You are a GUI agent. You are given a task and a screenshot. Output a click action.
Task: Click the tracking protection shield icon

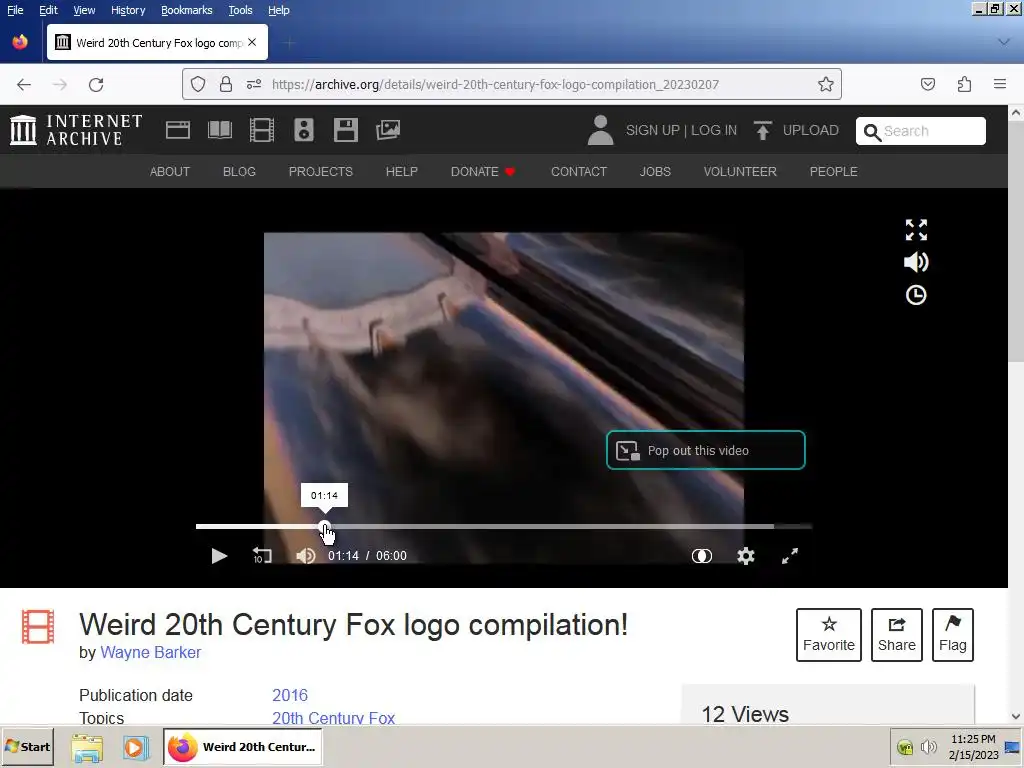point(198,84)
